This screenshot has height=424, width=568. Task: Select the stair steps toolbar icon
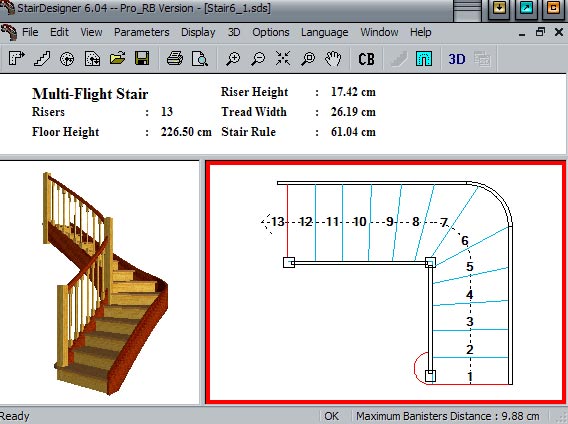point(42,58)
